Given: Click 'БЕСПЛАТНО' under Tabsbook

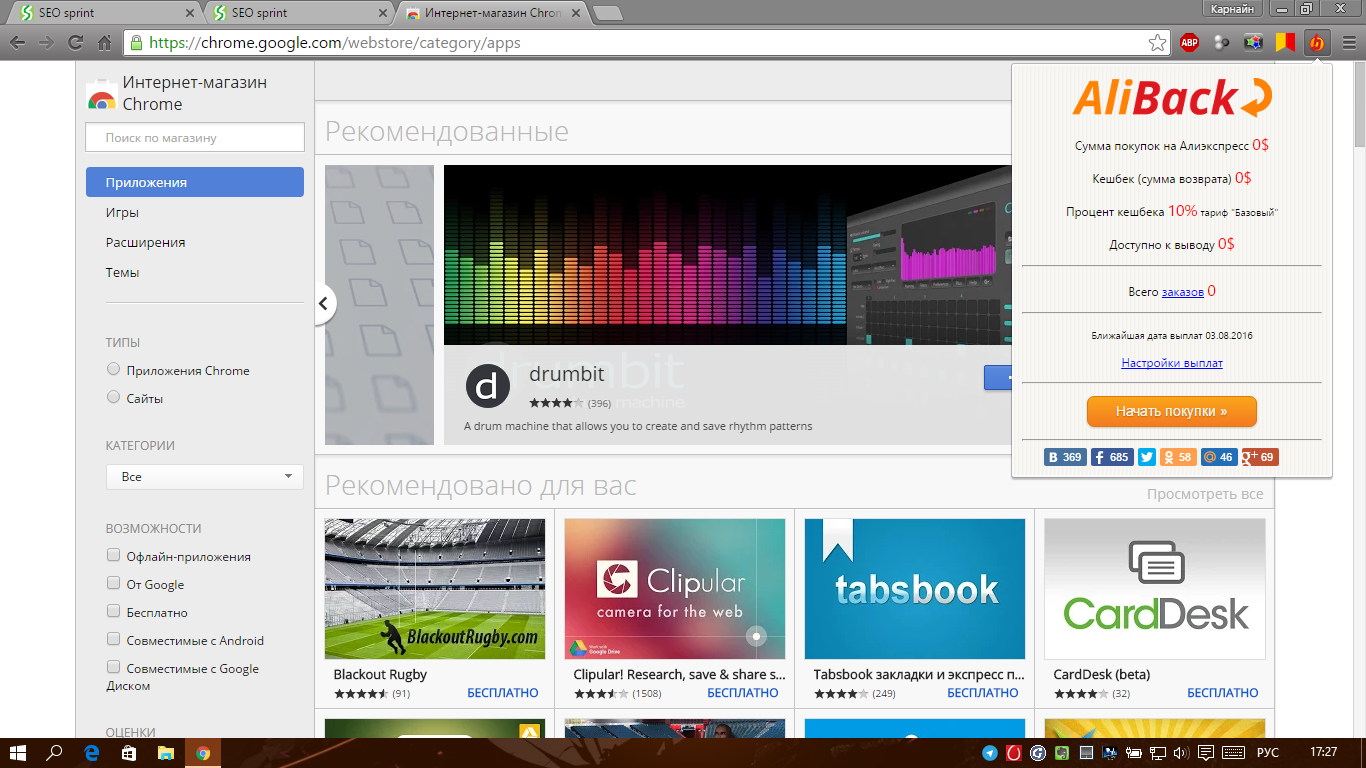Looking at the screenshot, I should [x=983, y=693].
